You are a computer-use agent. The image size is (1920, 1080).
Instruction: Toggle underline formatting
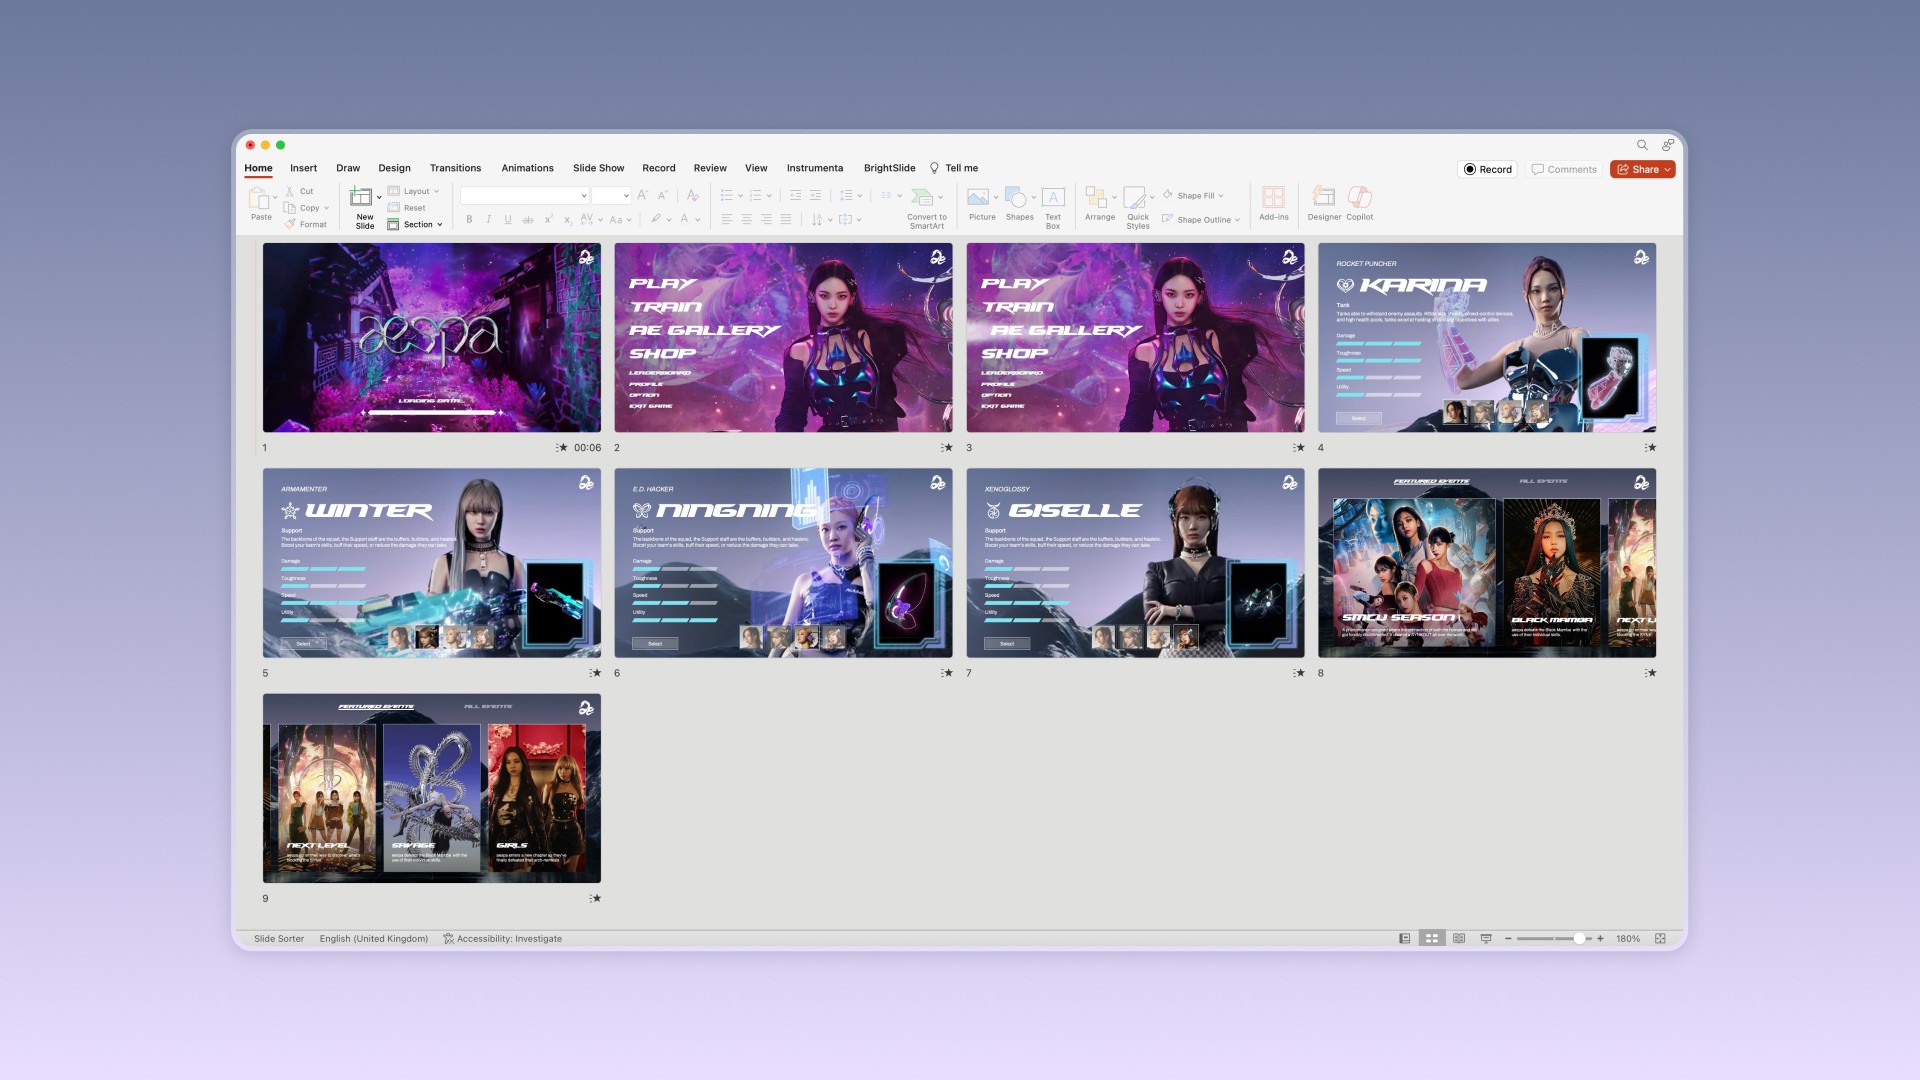[x=508, y=219]
